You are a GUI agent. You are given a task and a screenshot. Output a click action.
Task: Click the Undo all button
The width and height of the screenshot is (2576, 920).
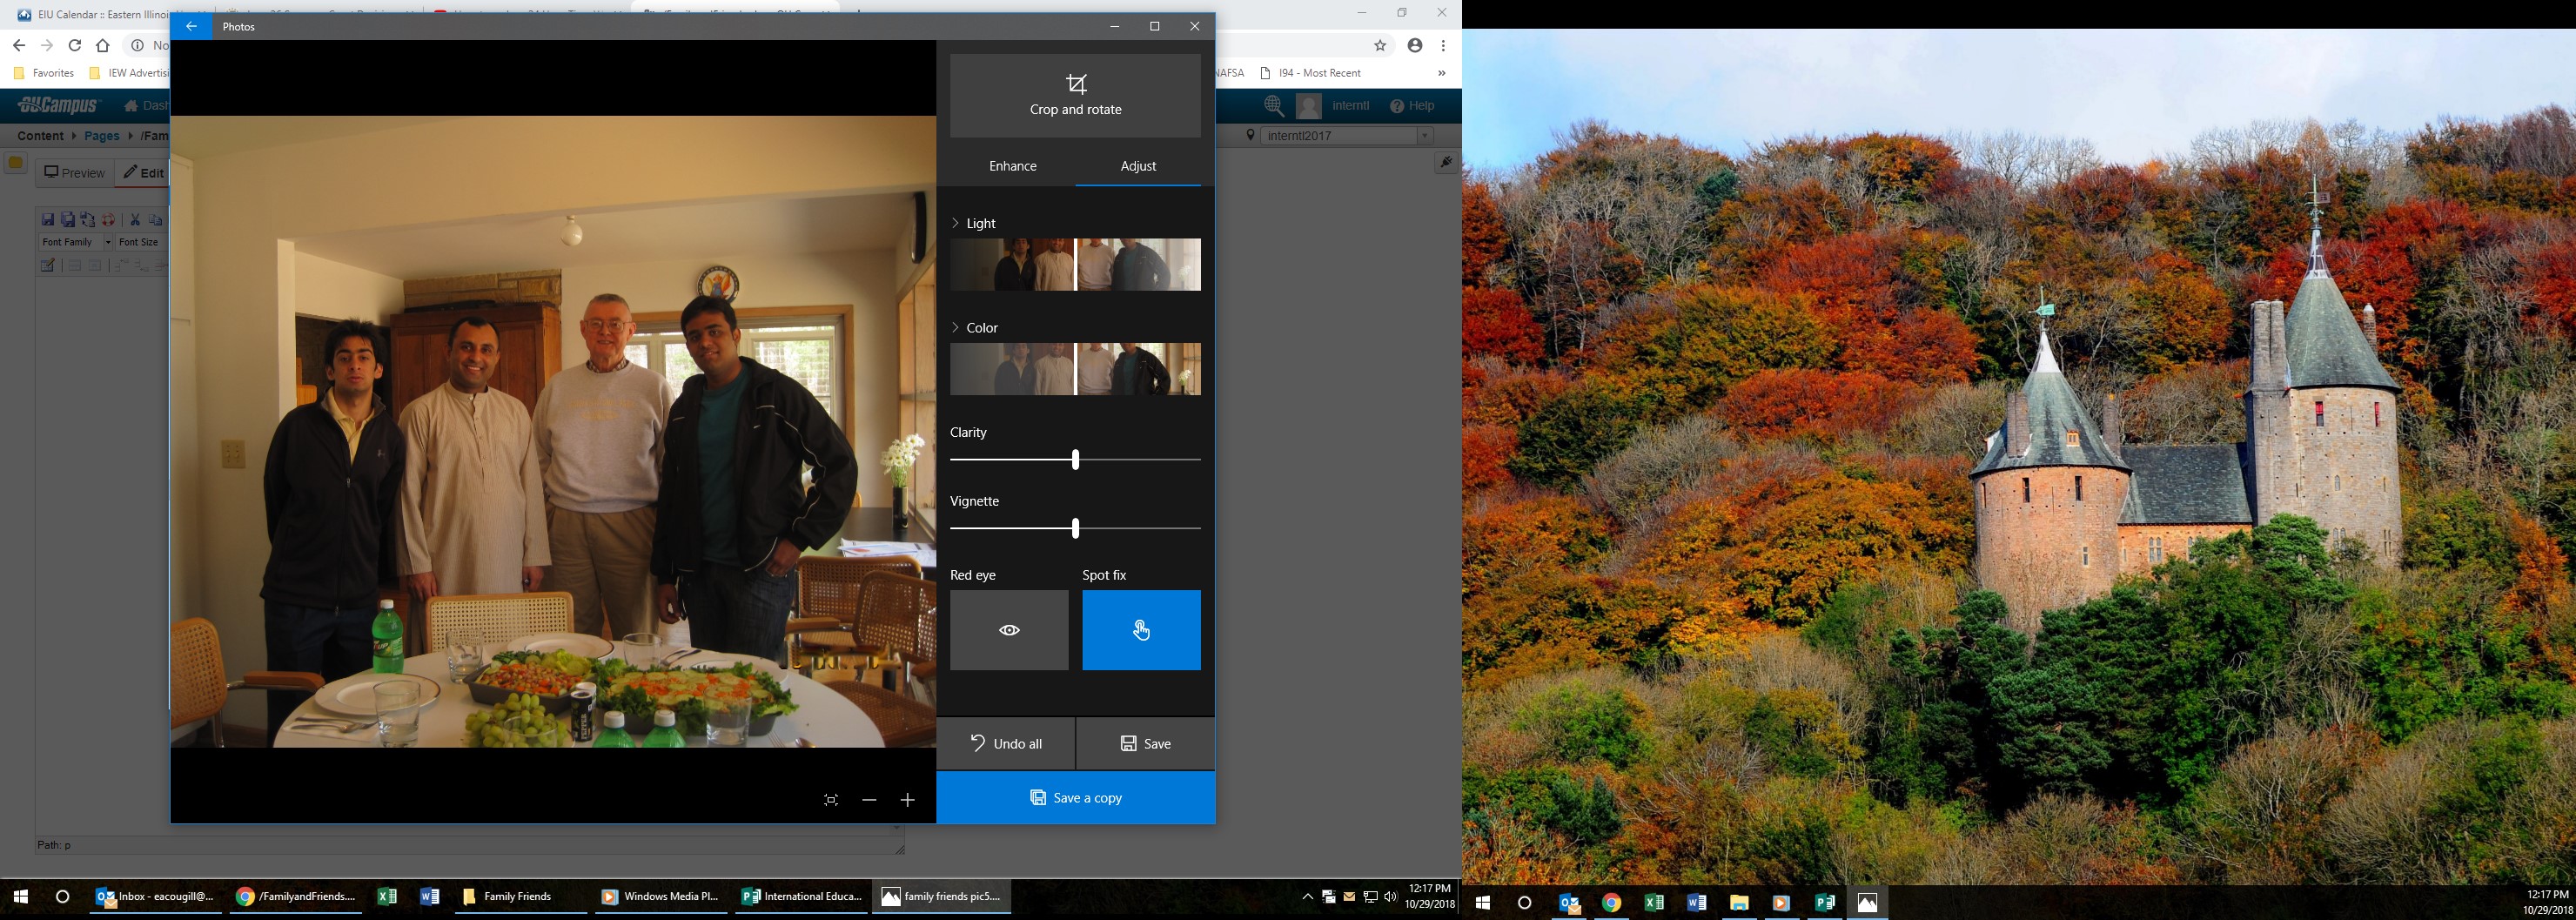click(x=1006, y=744)
